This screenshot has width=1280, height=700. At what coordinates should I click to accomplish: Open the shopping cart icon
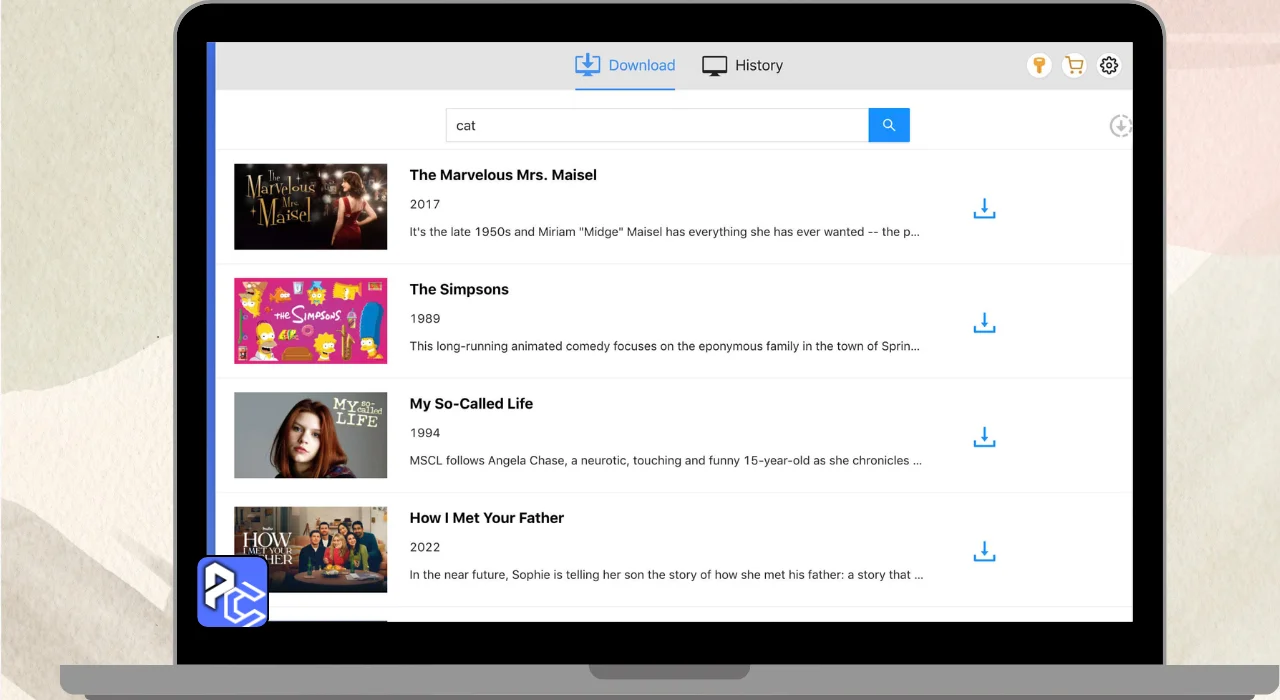click(x=1074, y=66)
